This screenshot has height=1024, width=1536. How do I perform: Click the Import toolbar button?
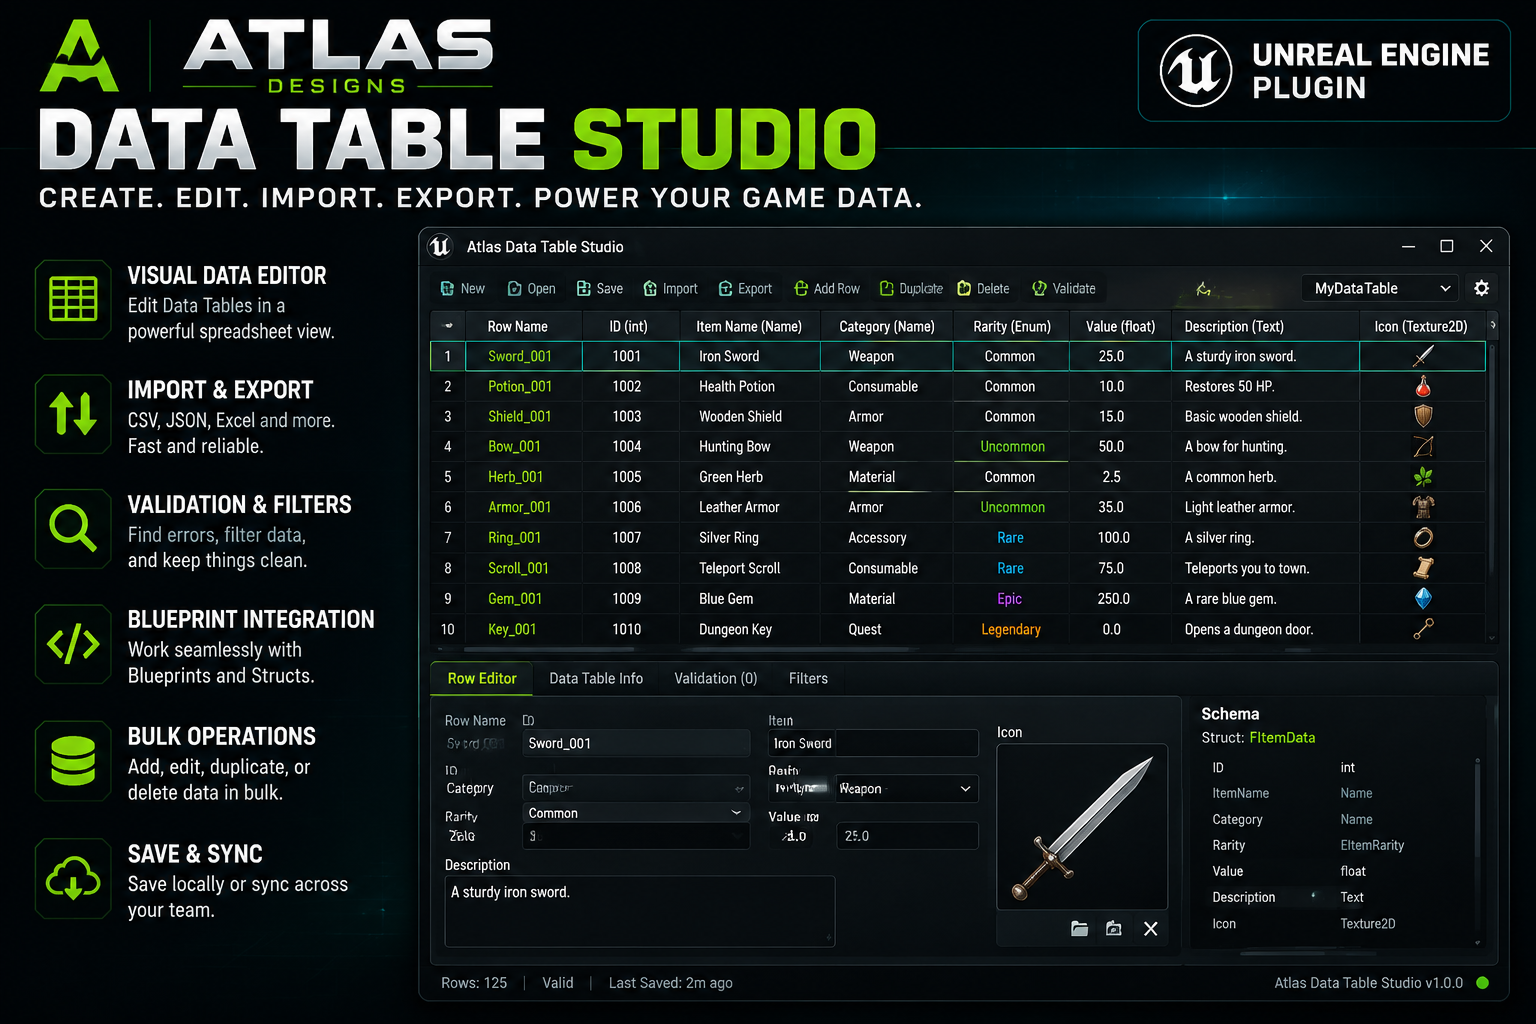(x=670, y=288)
